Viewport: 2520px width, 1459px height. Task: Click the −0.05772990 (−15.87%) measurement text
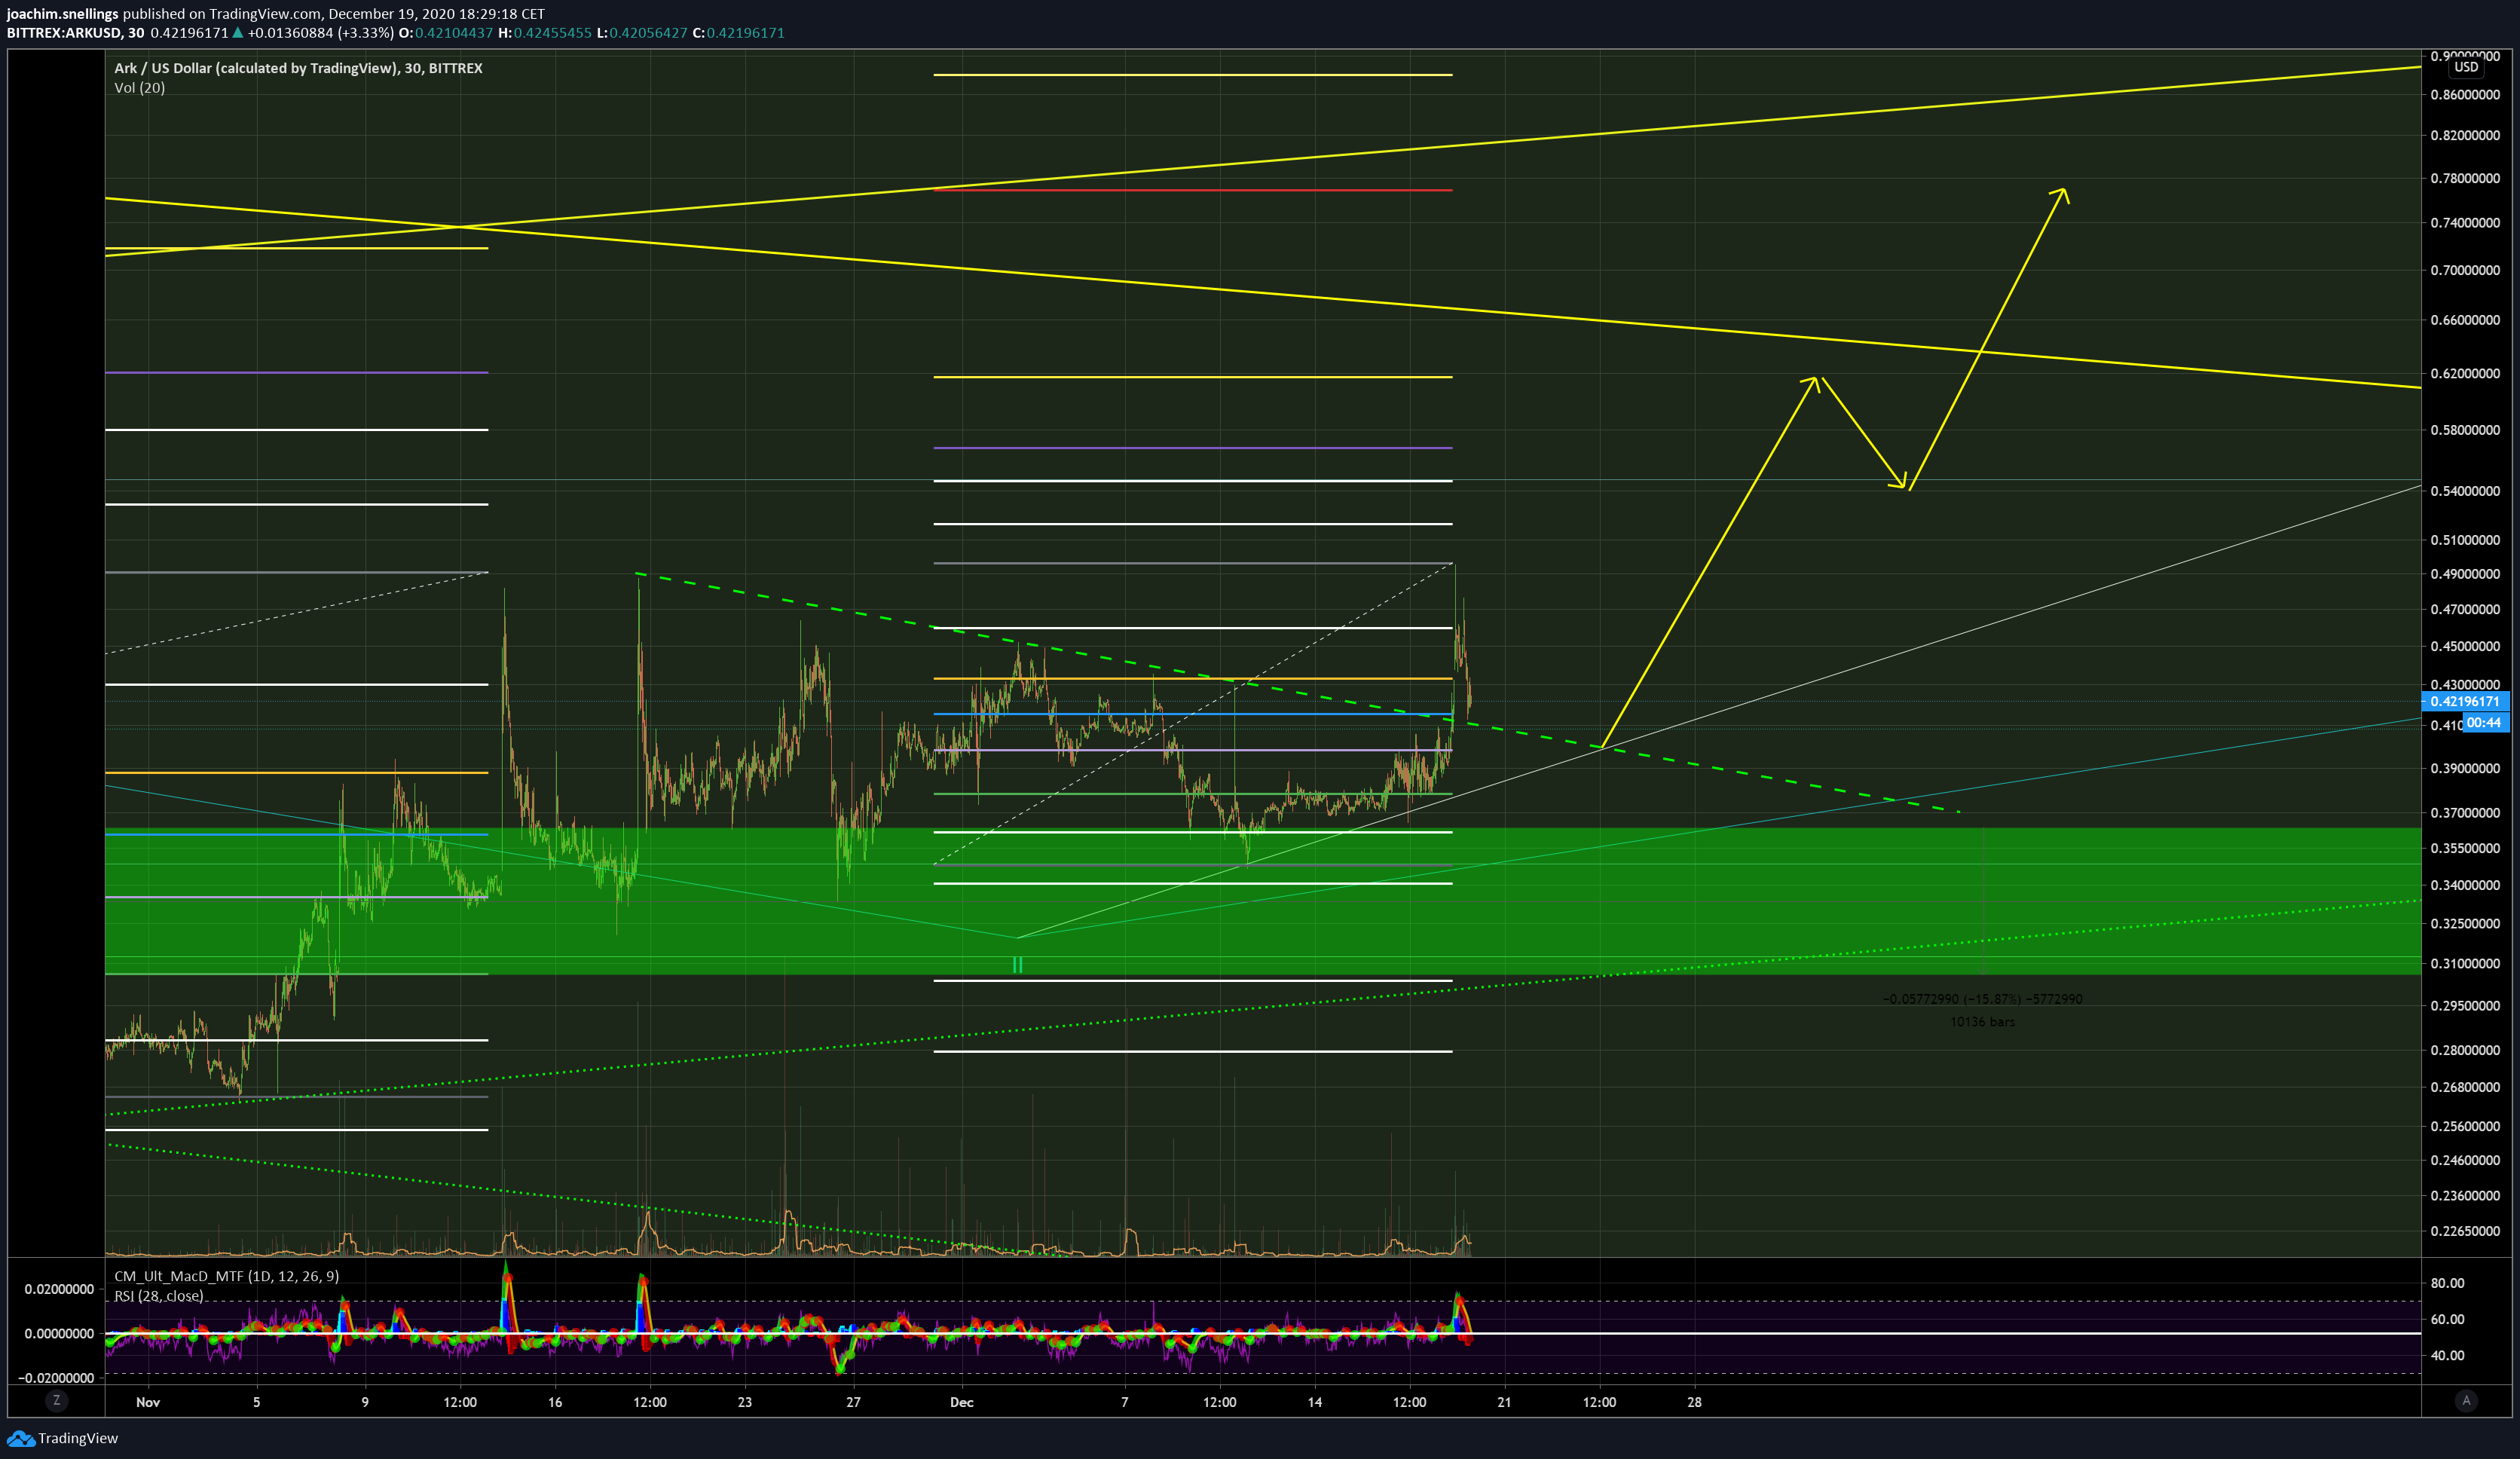(1983, 999)
